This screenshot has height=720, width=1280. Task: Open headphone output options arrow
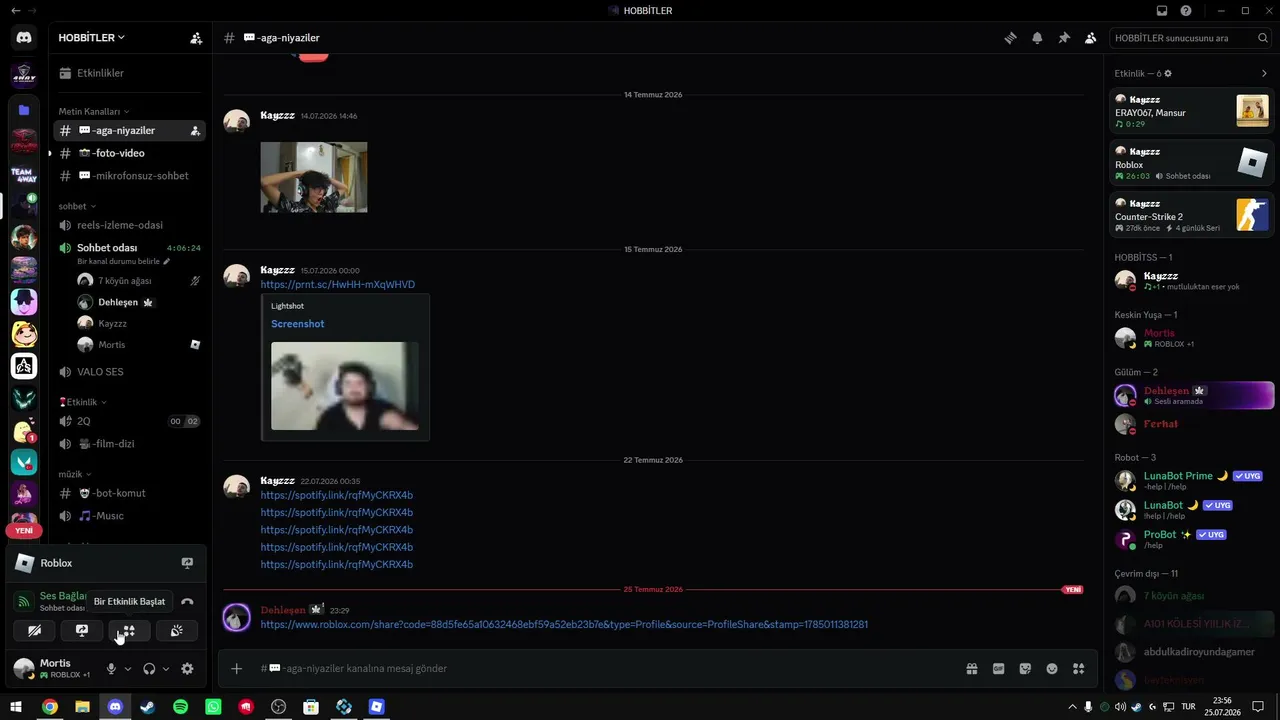point(166,669)
